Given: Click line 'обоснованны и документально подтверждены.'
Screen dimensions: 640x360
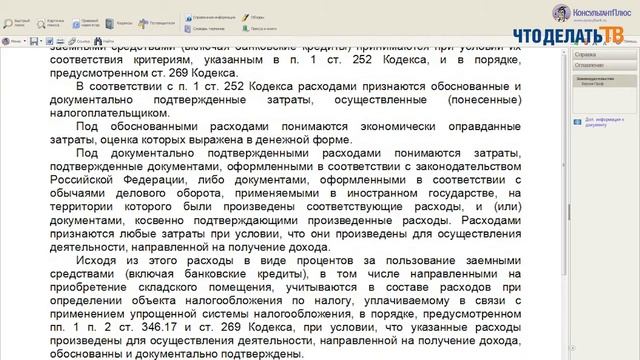Looking at the screenshot, I should [177, 354].
